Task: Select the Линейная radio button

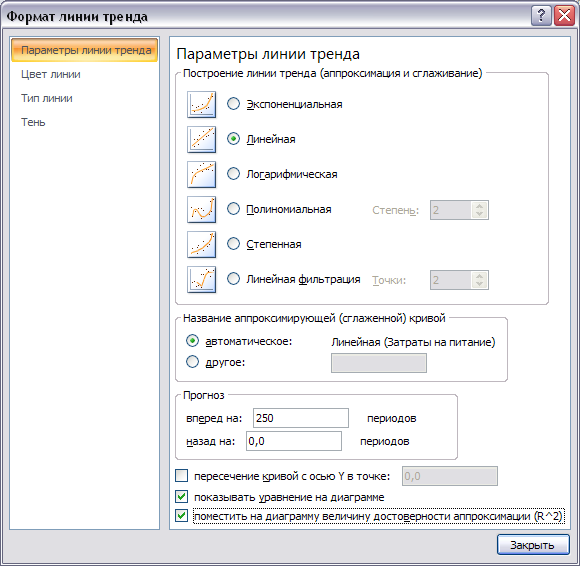Action: tap(233, 139)
